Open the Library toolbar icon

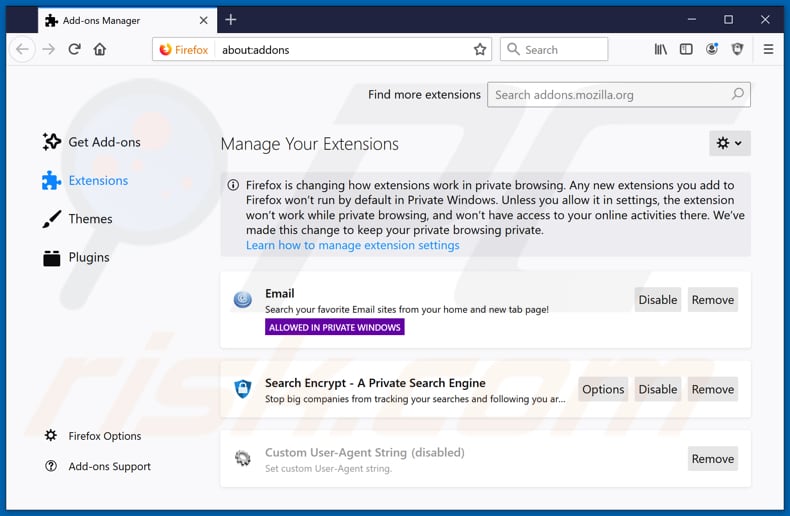click(661, 49)
